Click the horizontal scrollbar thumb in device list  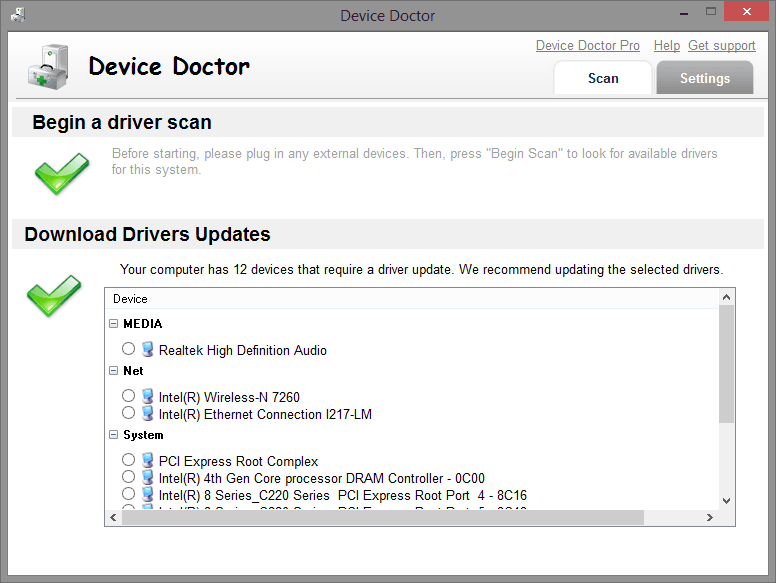coord(383,517)
